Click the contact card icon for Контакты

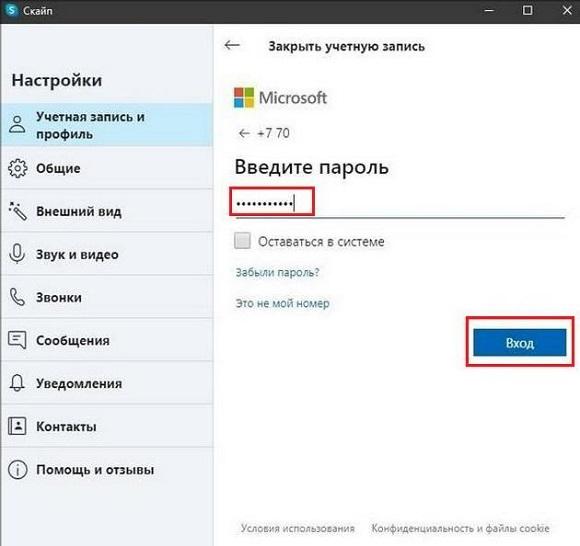17,426
